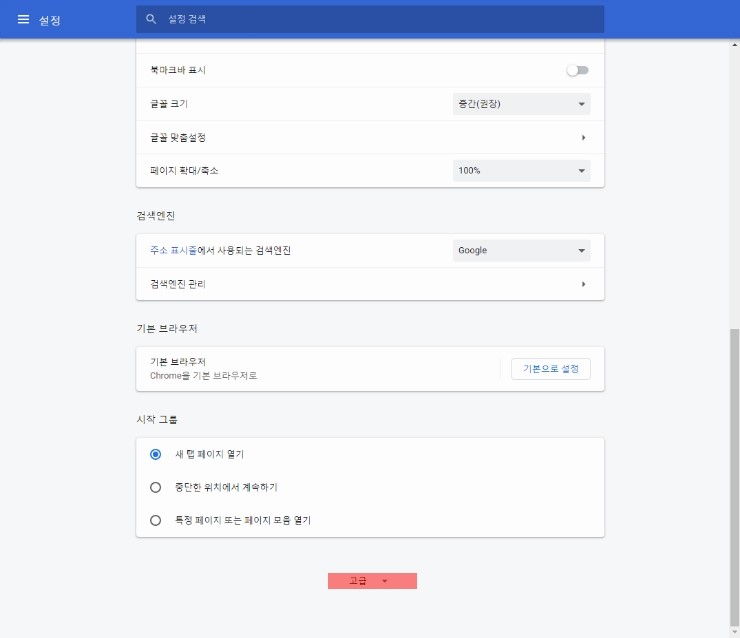Image resolution: width=740 pixels, height=638 pixels.
Task: Expand the 고급 advanced settings section
Action: click(x=372, y=581)
